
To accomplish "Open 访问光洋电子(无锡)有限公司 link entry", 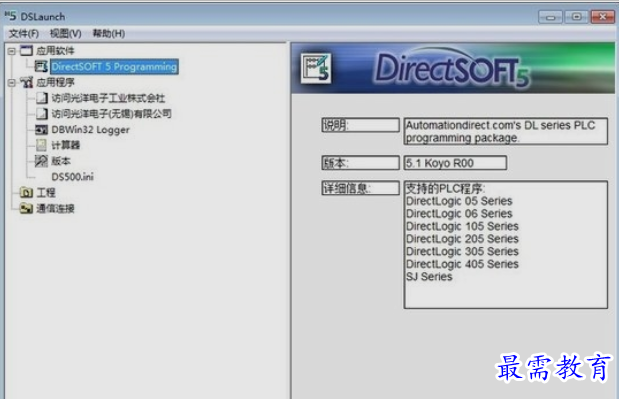I will [x=111, y=114].
